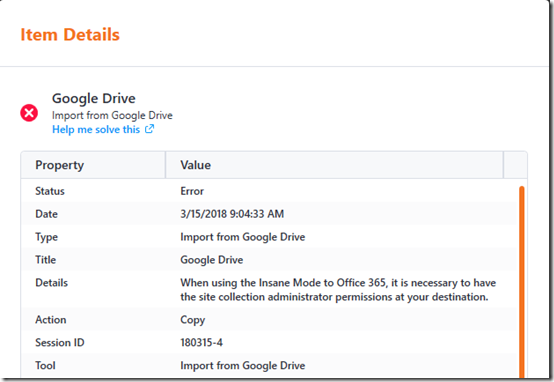
Task: Click the orange vertical scrollbar
Action: pos(521,281)
